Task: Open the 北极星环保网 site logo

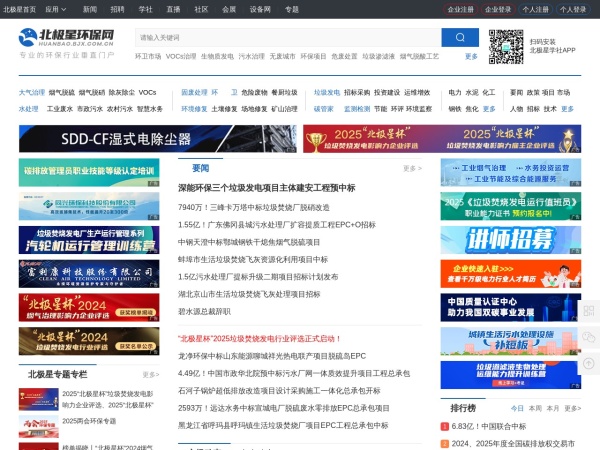Action: point(67,38)
